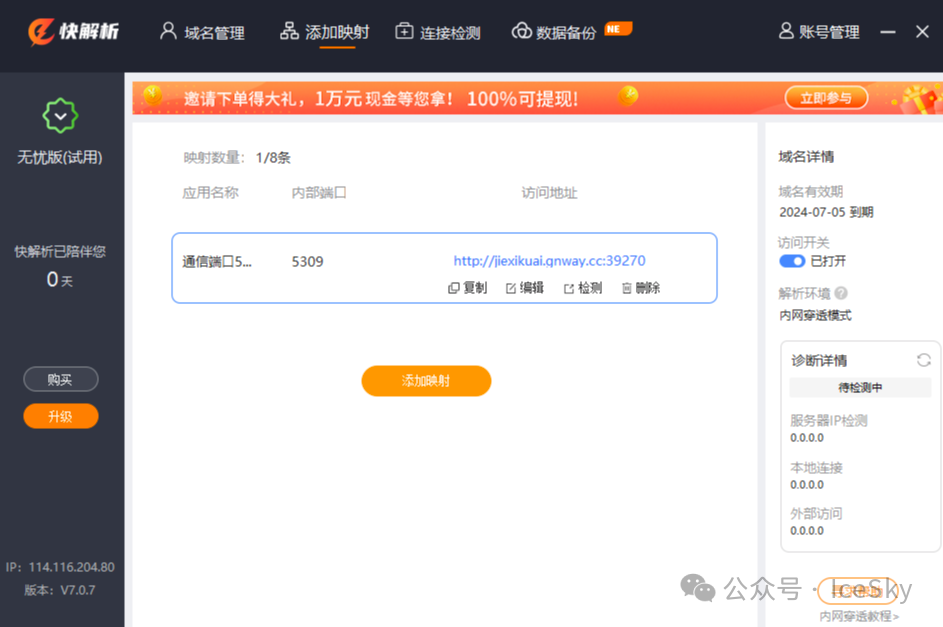The width and height of the screenshot is (943, 627).
Task: Minimize the 快解析 window
Action: [888, 32]
